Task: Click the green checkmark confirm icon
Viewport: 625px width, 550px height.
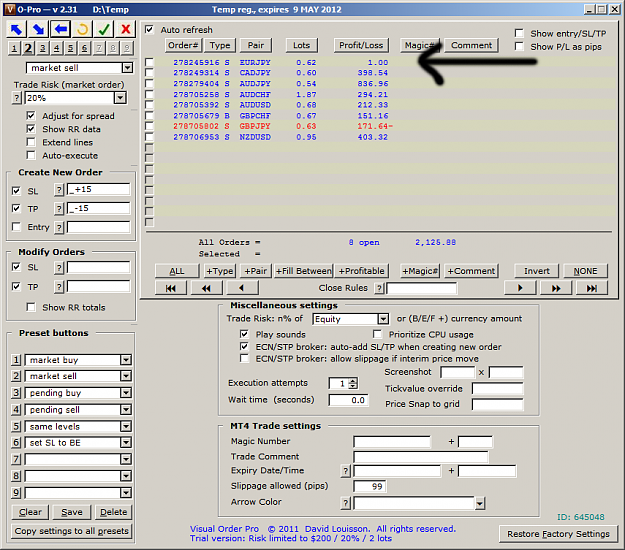Action: tap(104, 29)
